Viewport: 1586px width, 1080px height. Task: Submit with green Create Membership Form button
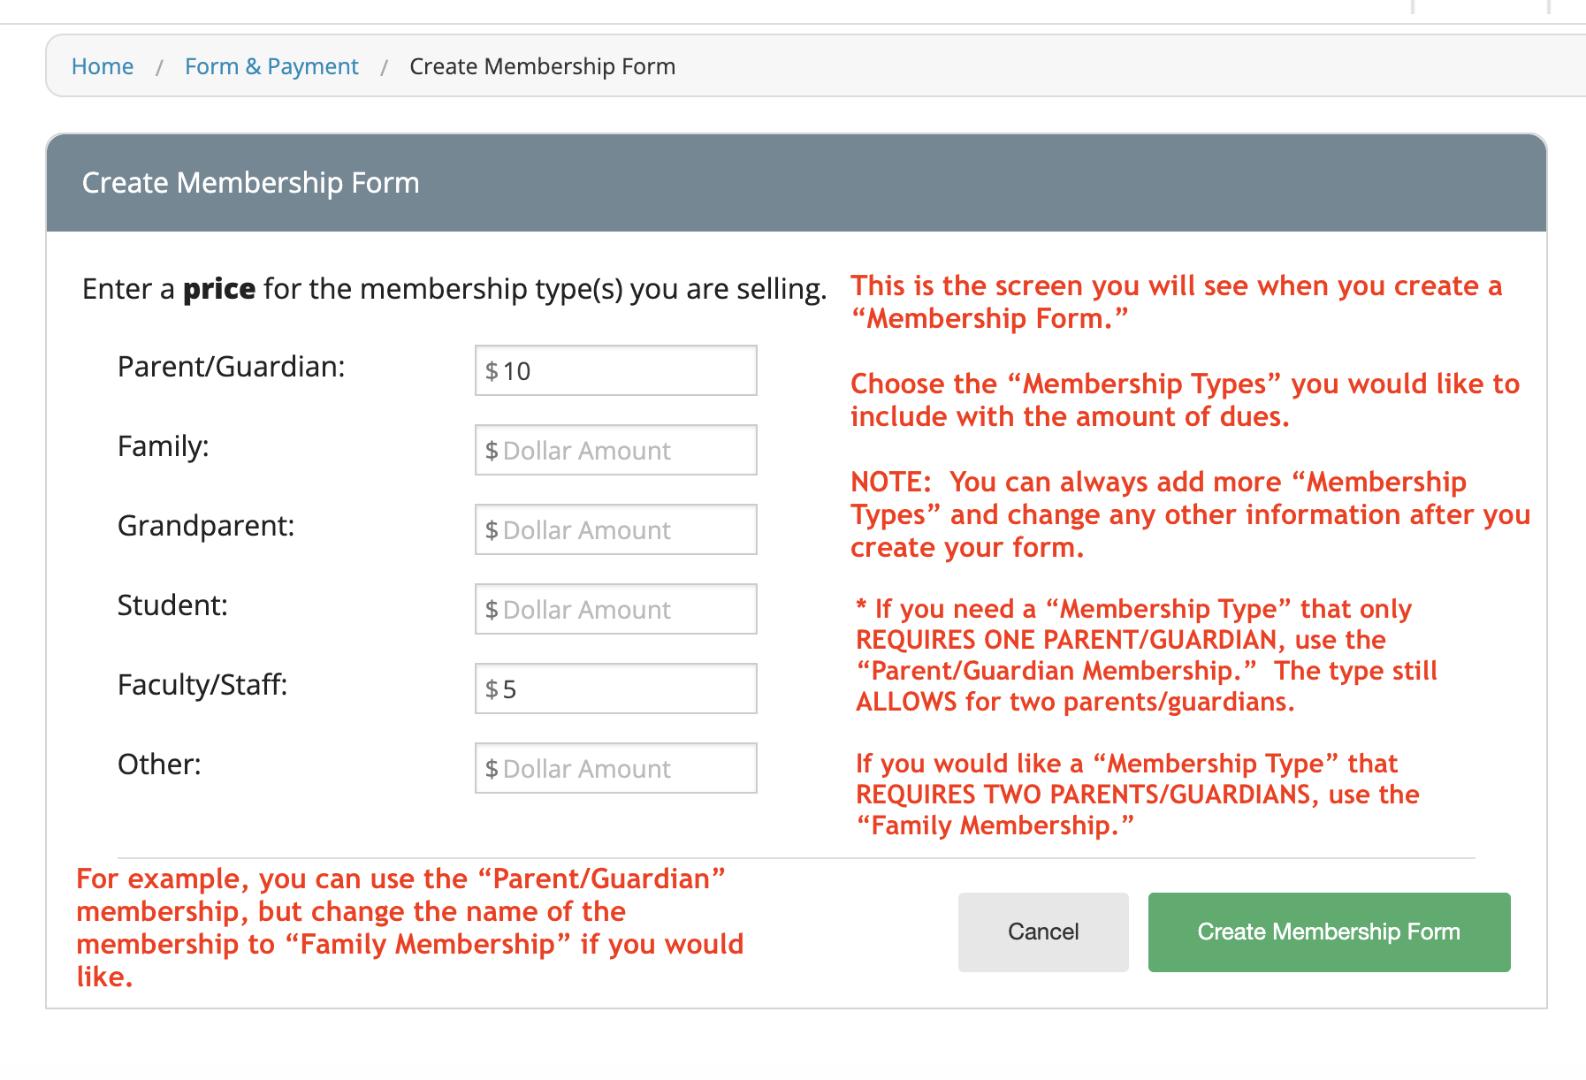coord(1328,932)
